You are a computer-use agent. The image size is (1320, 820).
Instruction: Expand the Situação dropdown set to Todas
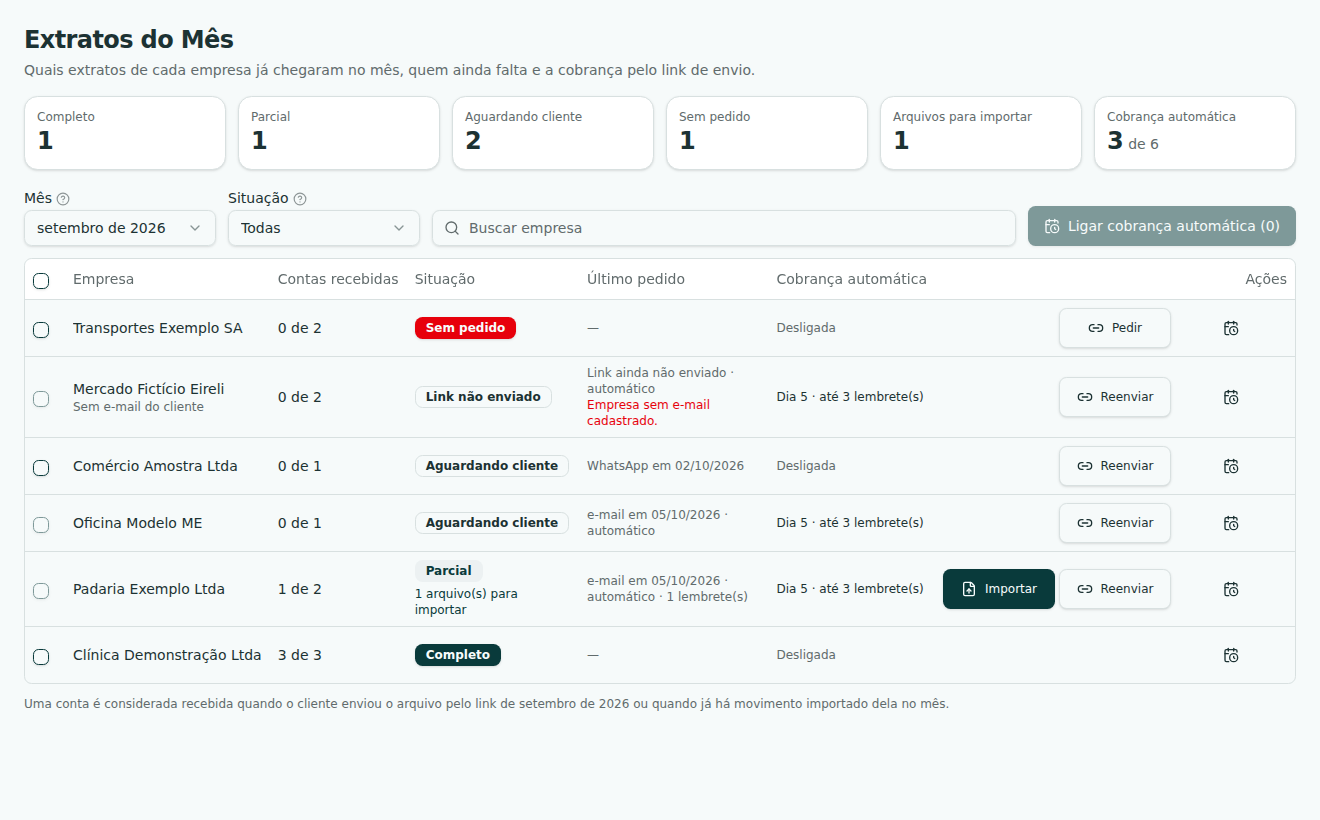point(324,228)
